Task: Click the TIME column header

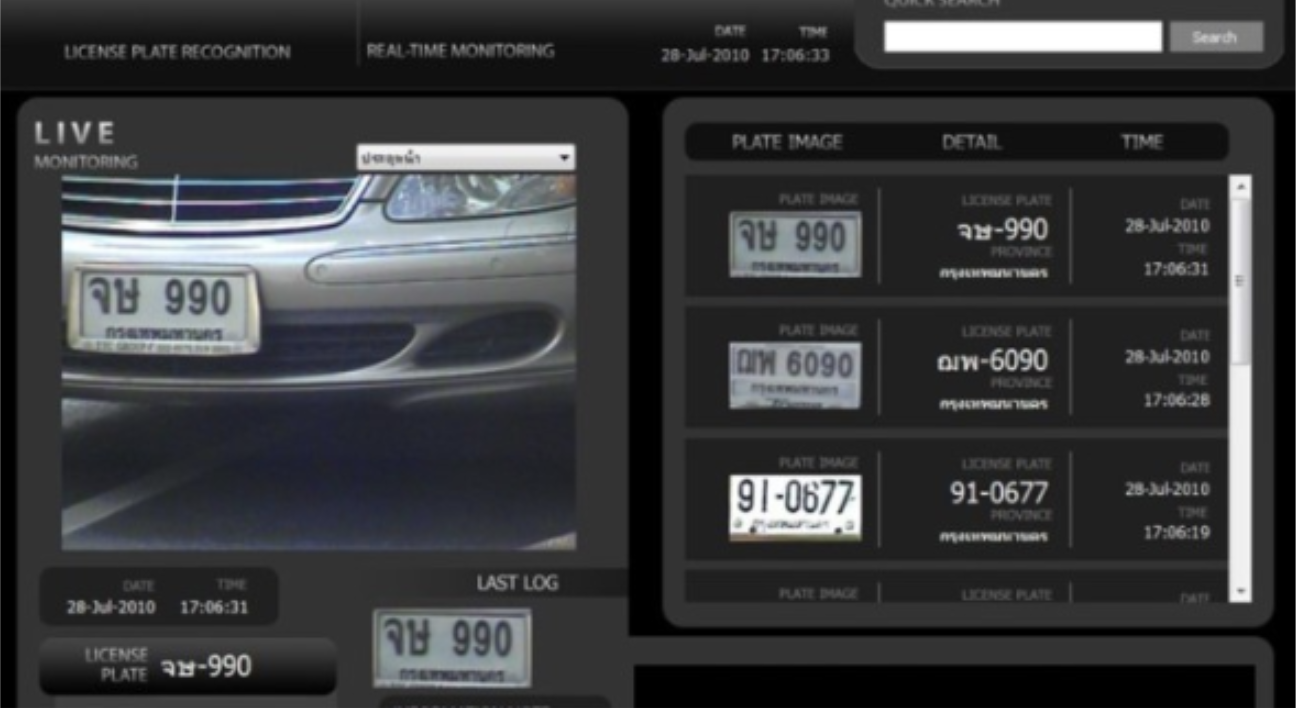Action: click(x=1141, y=142)
